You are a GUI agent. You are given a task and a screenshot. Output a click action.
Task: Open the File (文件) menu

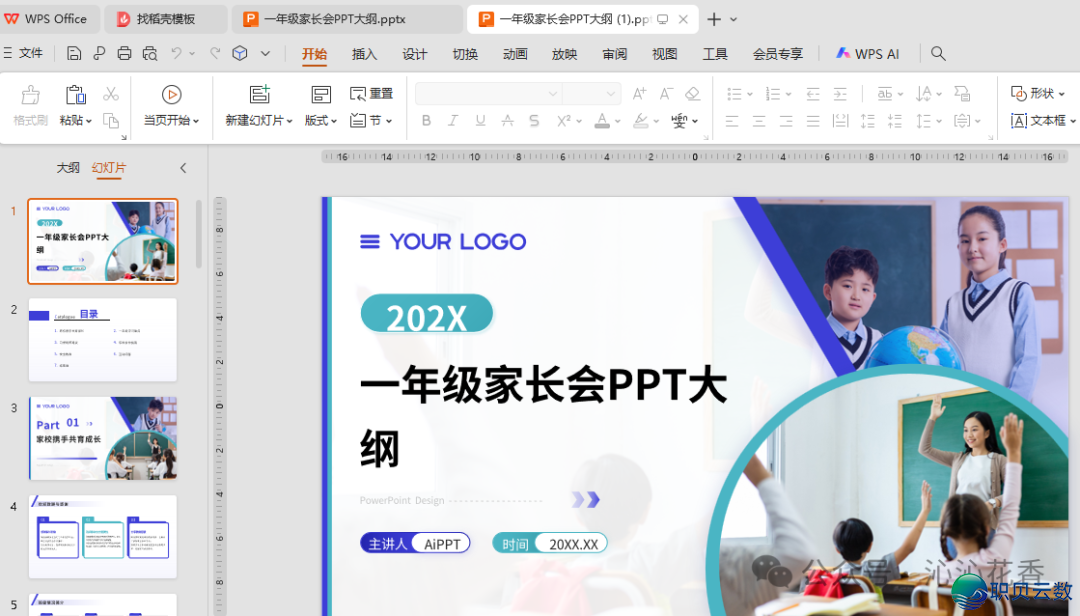23,53
